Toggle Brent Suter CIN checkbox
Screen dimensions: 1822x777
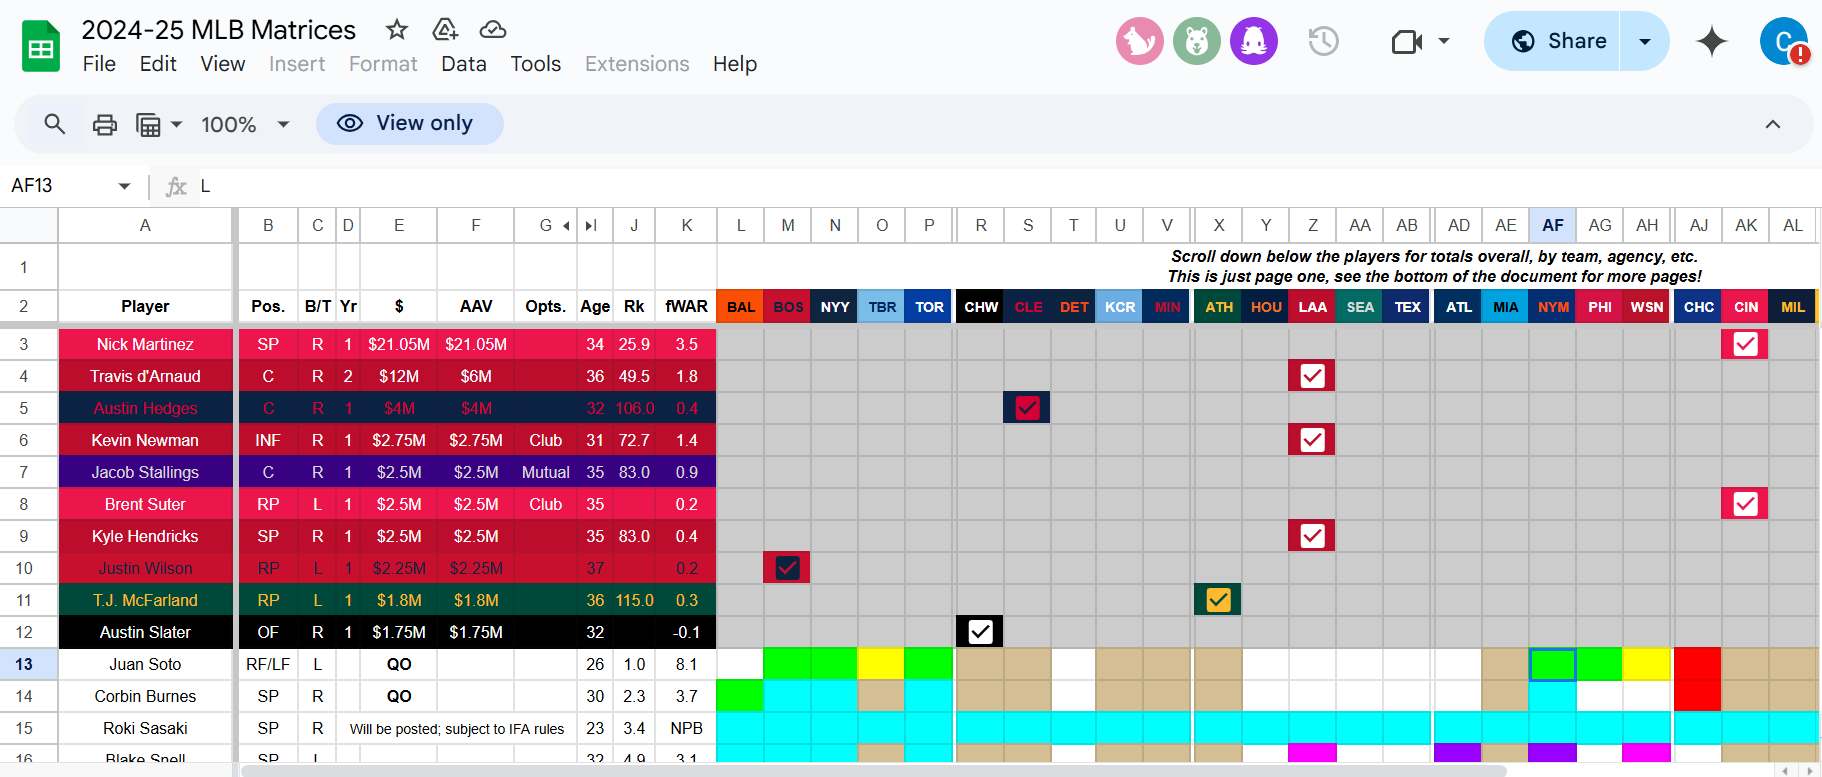pyautogui.click(x=1745, y=504)
